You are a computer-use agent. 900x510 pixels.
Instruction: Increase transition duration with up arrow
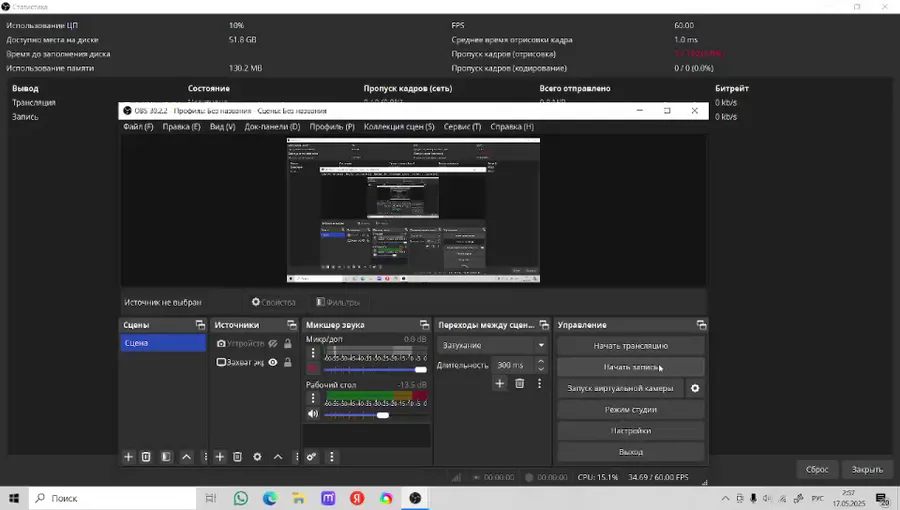point(540,361)
